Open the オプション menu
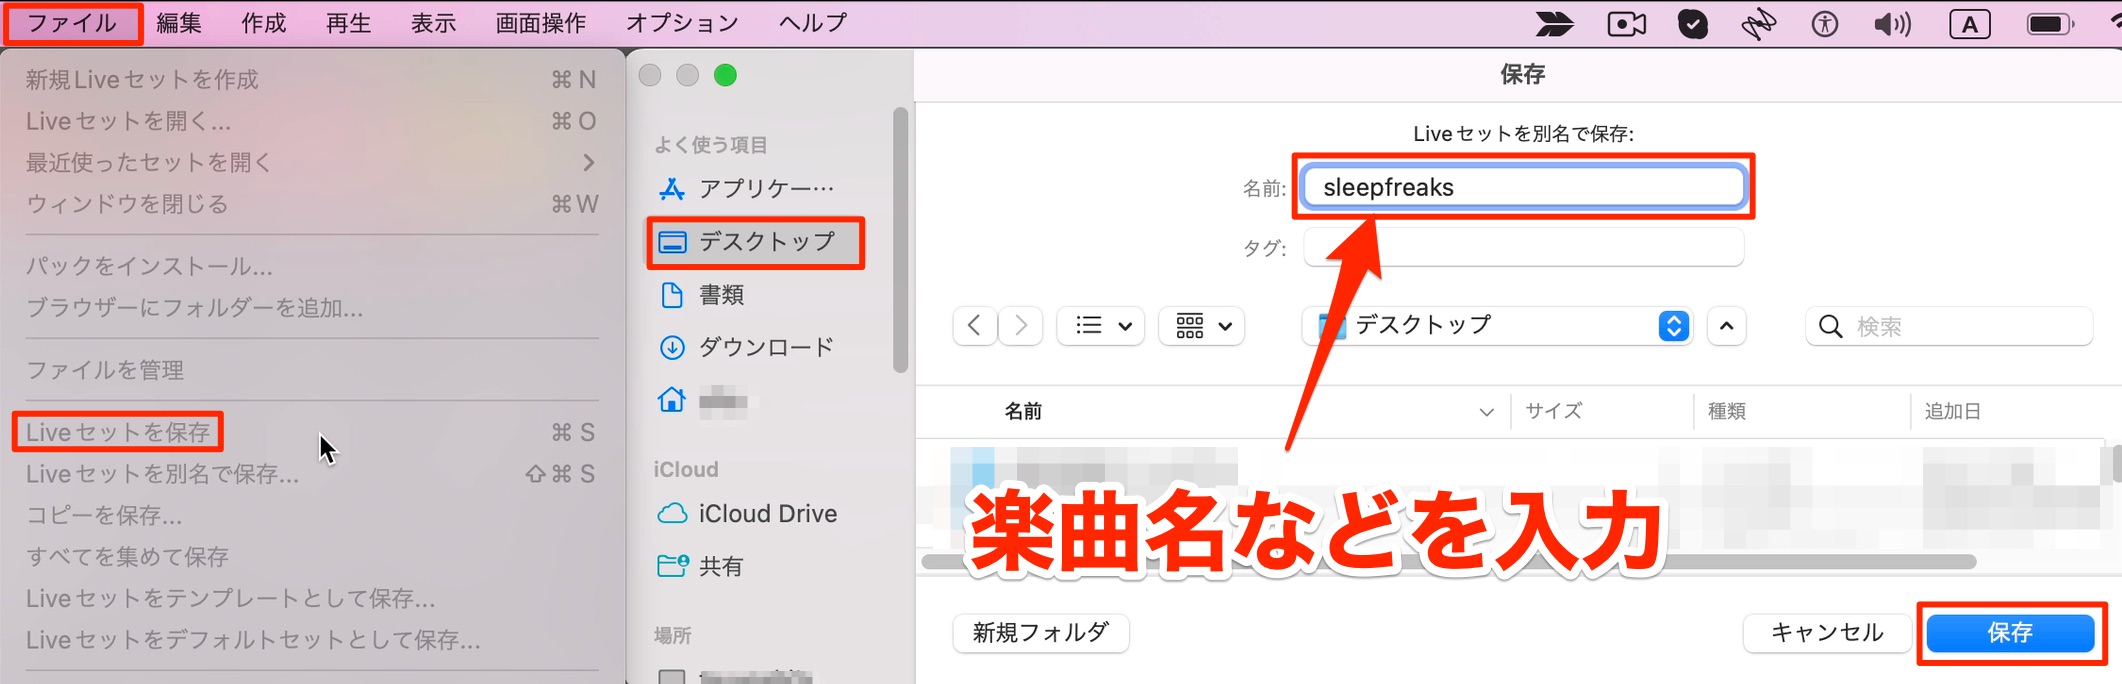 tap(683, 23)
